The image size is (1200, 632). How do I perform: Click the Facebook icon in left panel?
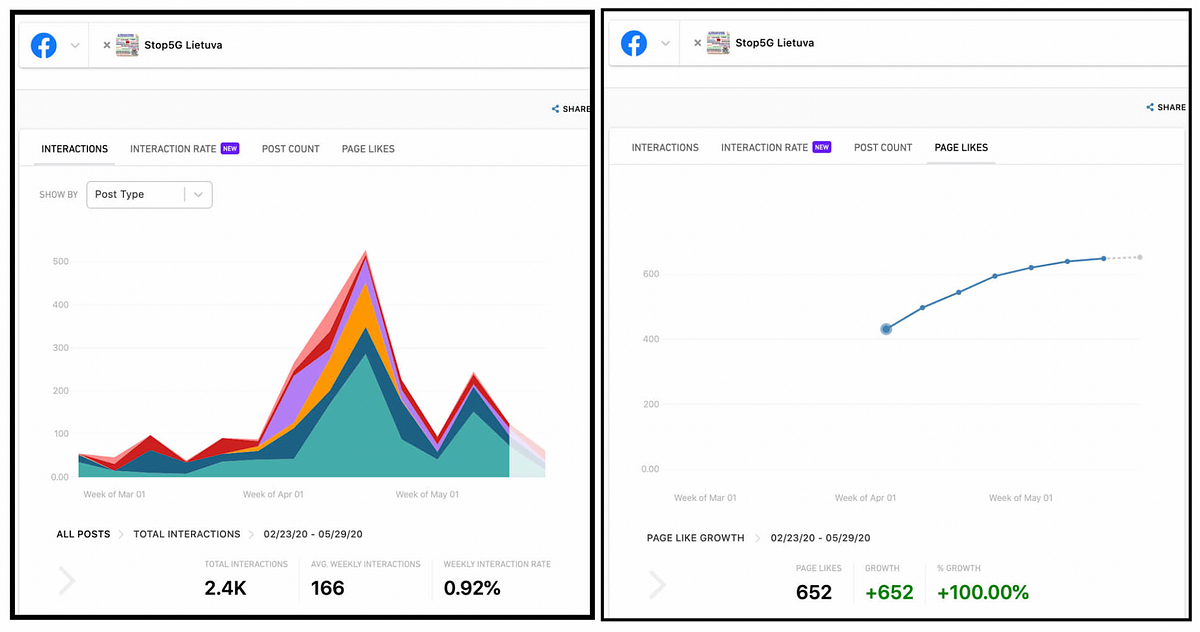coord(43,46)
